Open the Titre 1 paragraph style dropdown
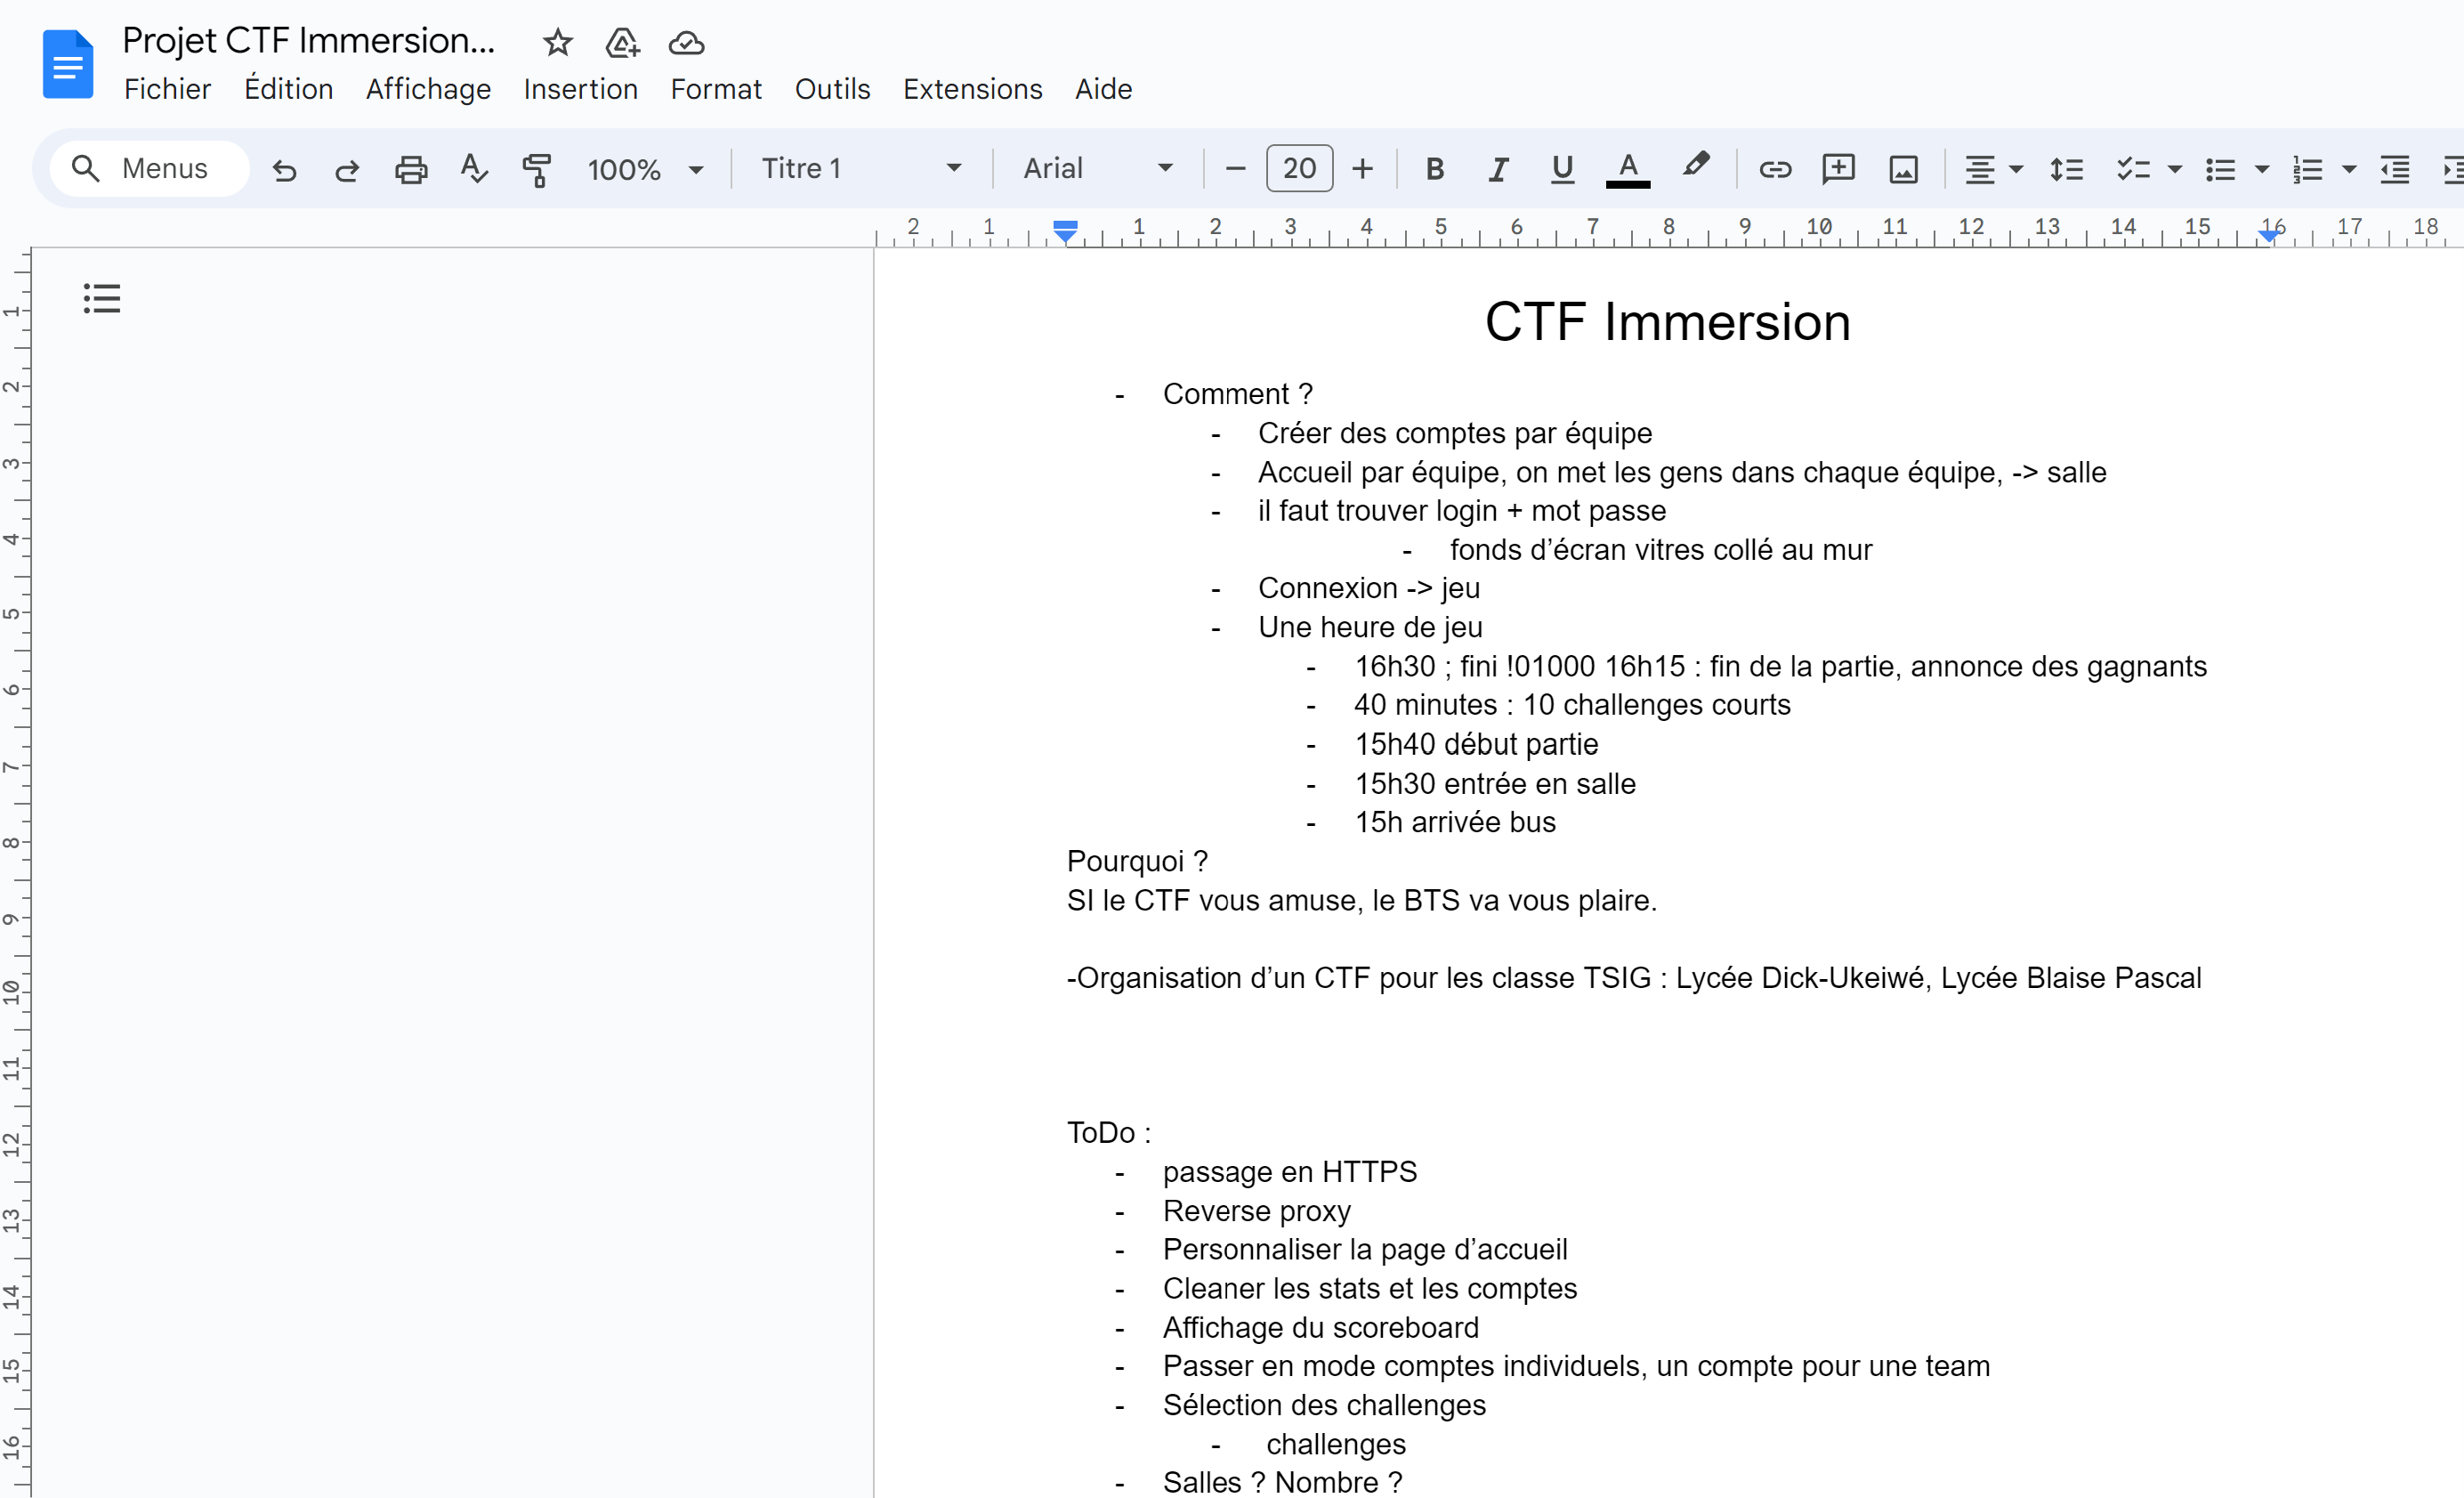 pyautogui.click(x=860, y=169)
